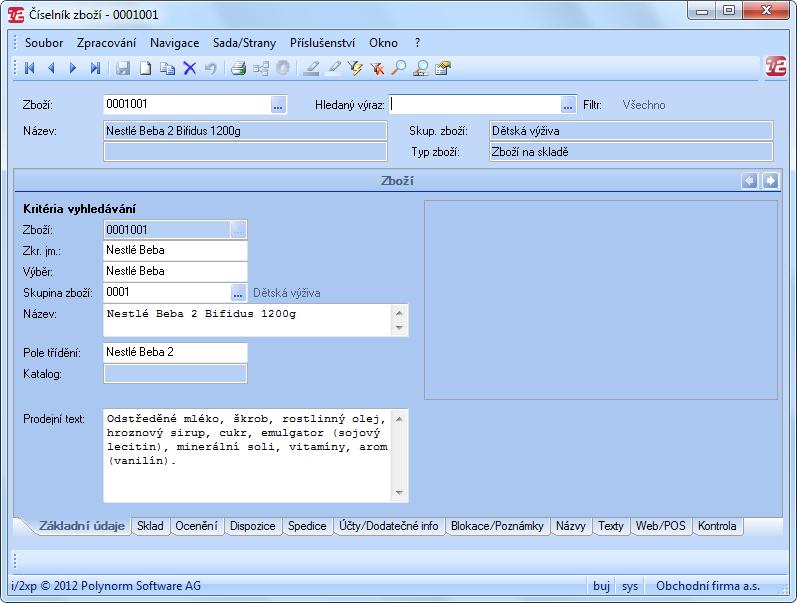The height and width of the screenshot is (603, 797).
Task: Click the sys status bar entry
Action: (630, 586)
